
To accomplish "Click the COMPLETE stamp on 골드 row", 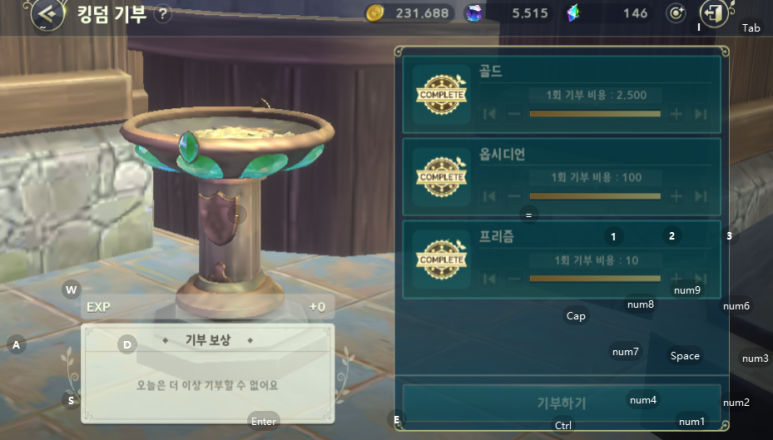I will [441, 95].
